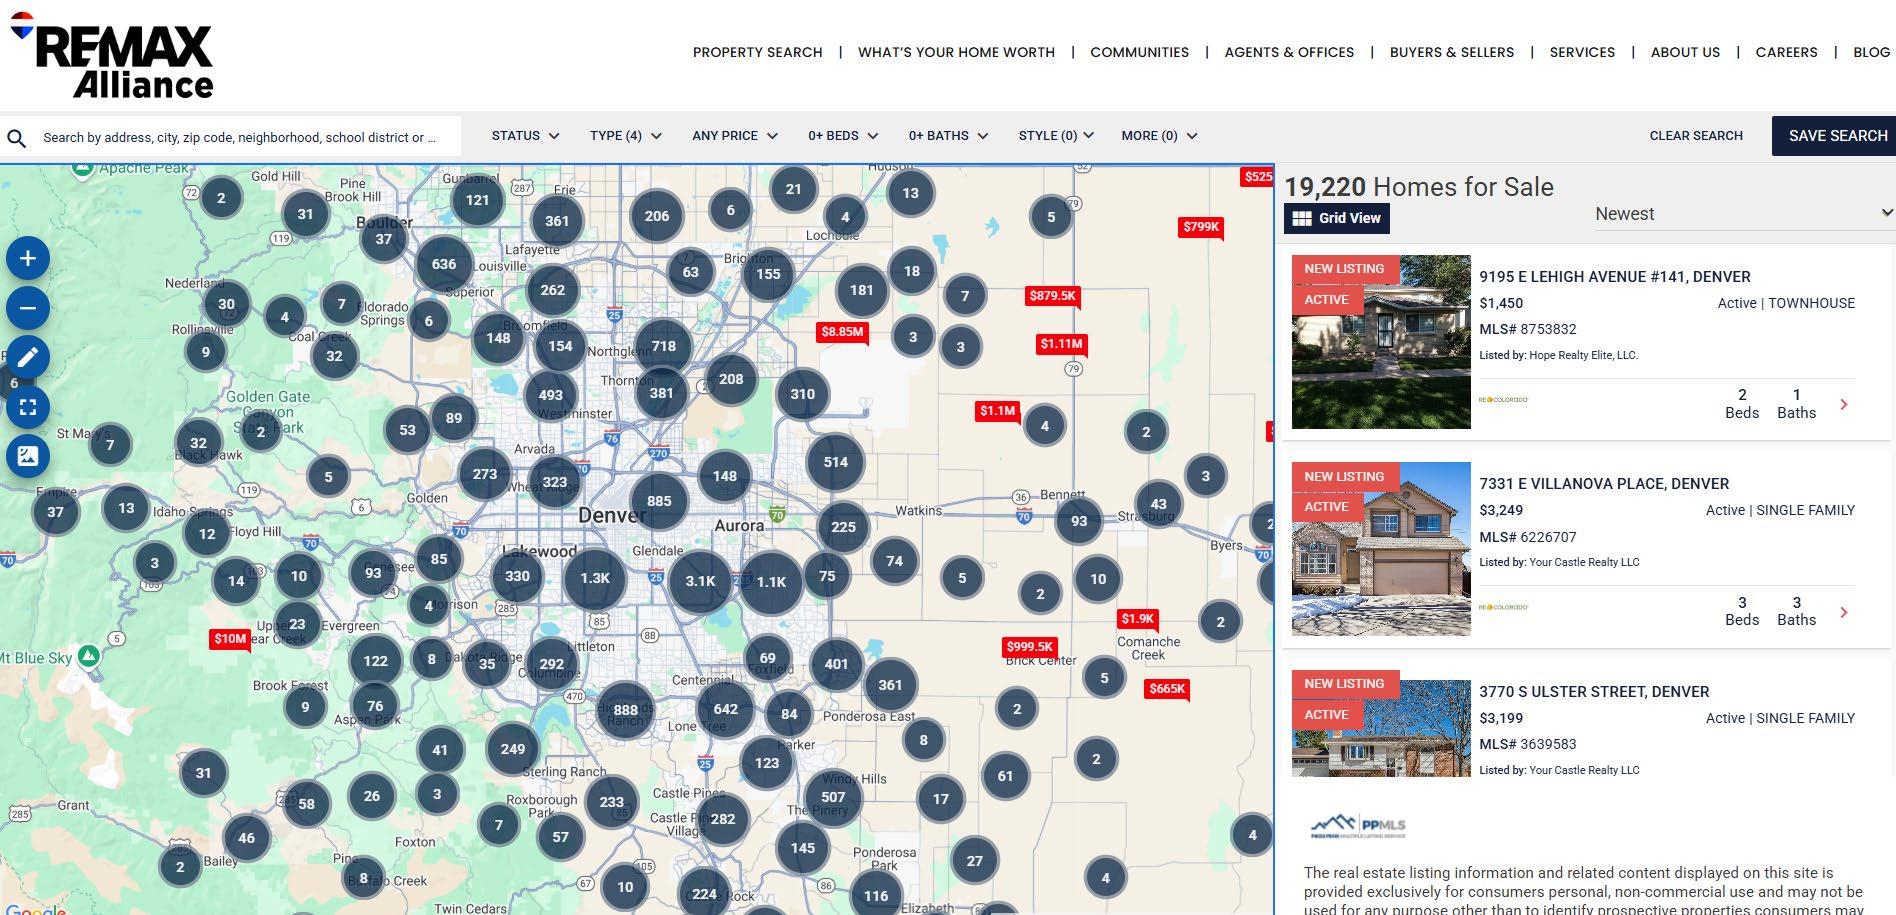1896x915 pixels.
Task: Click REcolorado logo on Lehigh Avenue listing
Action: click(1504, 400)
